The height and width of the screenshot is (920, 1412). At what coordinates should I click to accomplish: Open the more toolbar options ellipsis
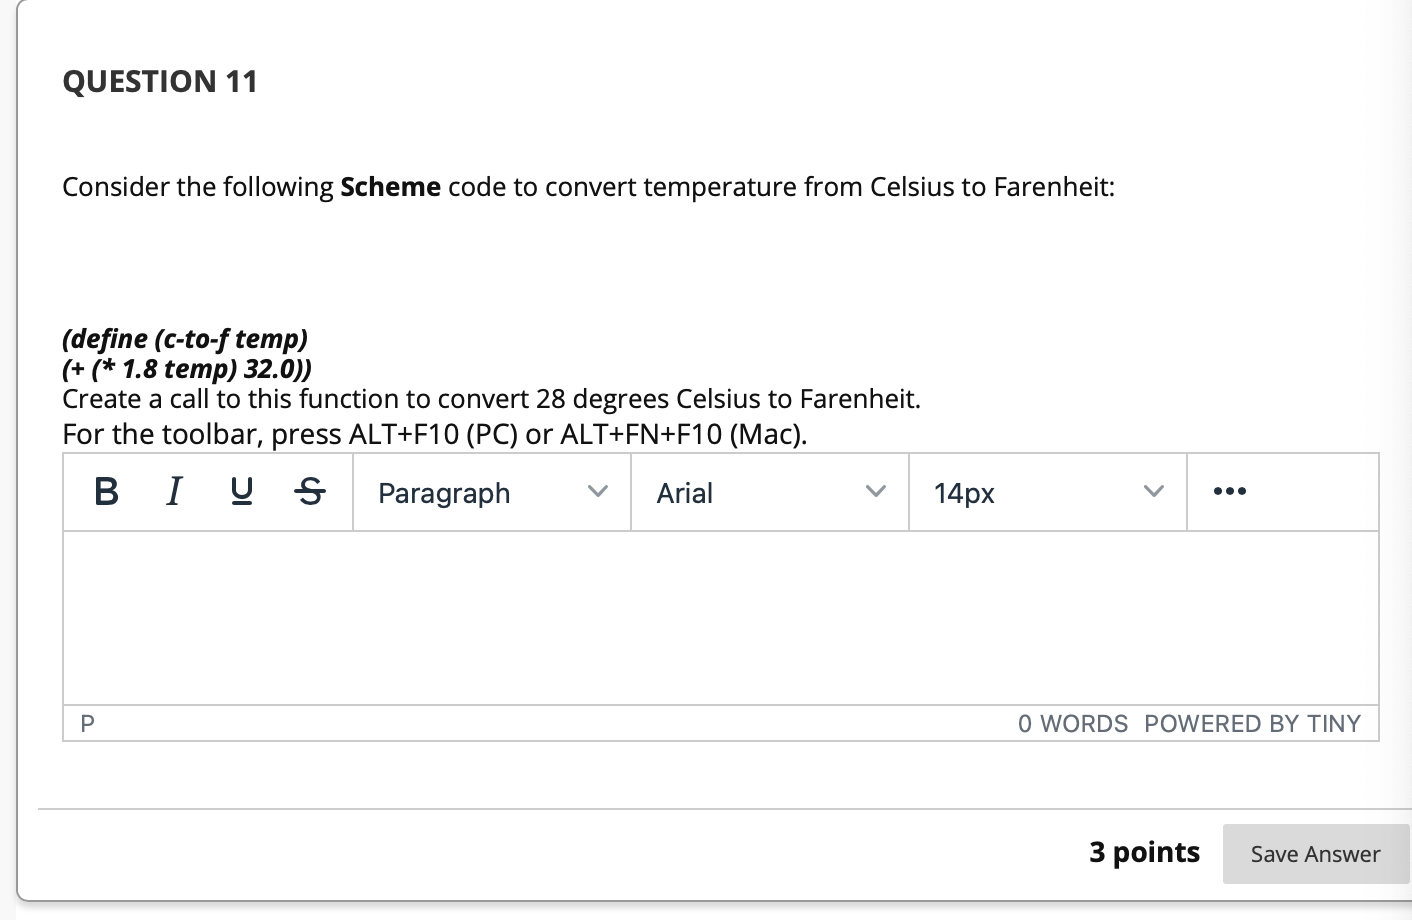(1229, 491)
